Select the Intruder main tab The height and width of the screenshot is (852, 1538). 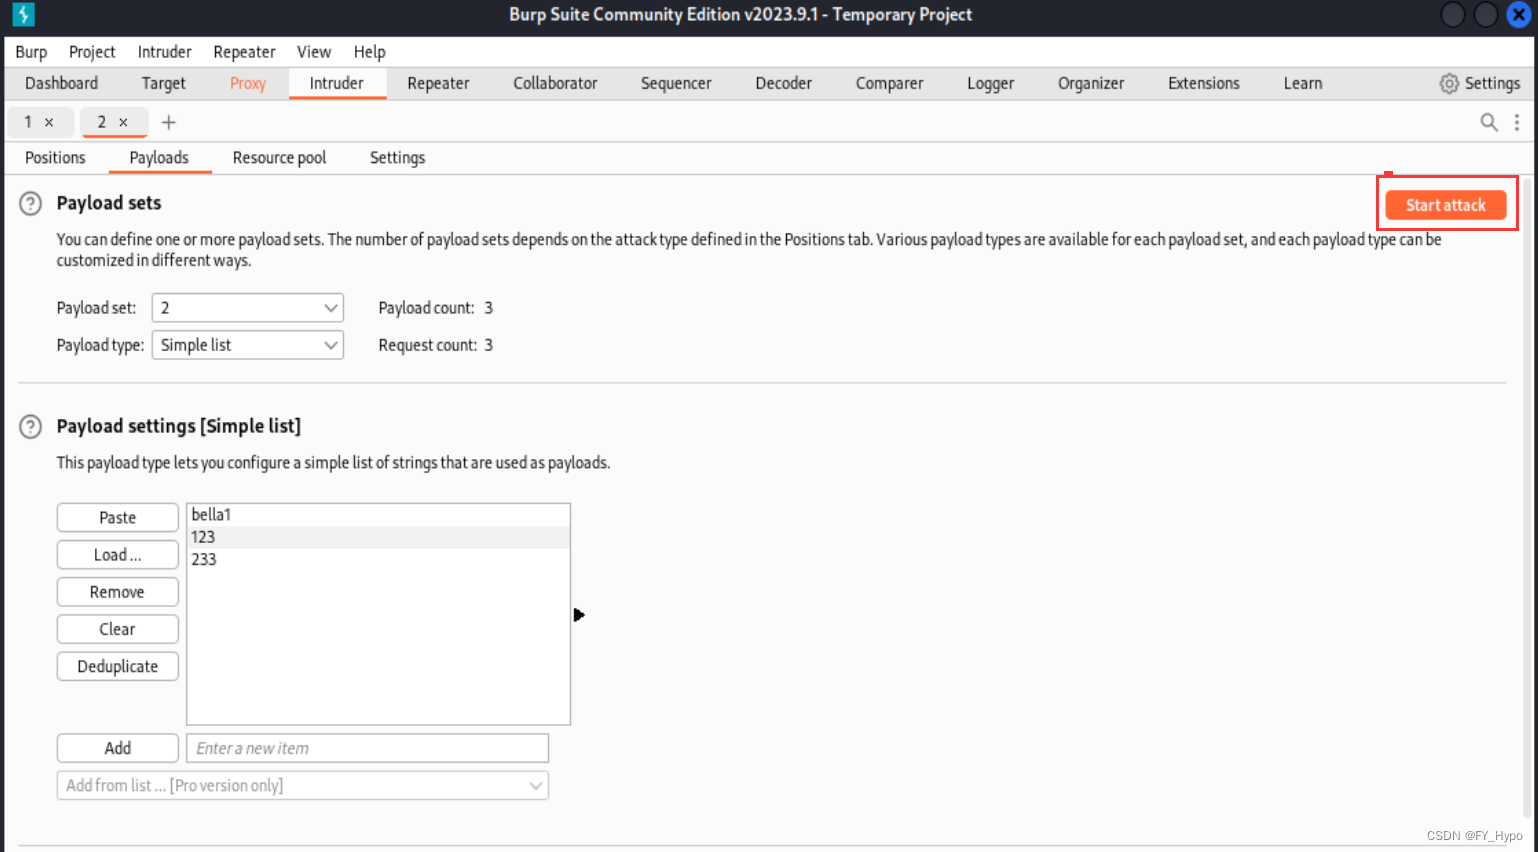click(337, 83)
